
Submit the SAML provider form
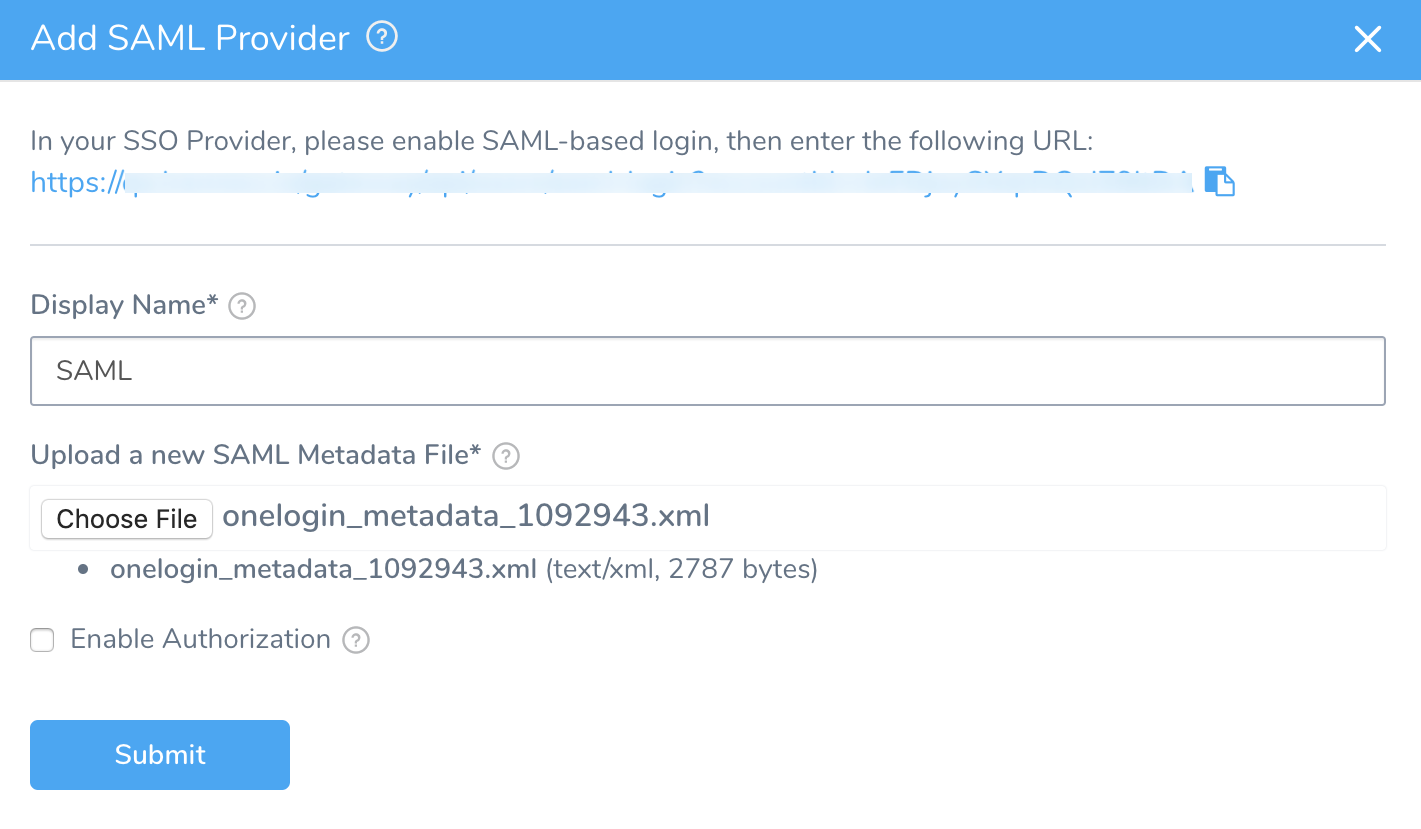[x=160, y=755]
